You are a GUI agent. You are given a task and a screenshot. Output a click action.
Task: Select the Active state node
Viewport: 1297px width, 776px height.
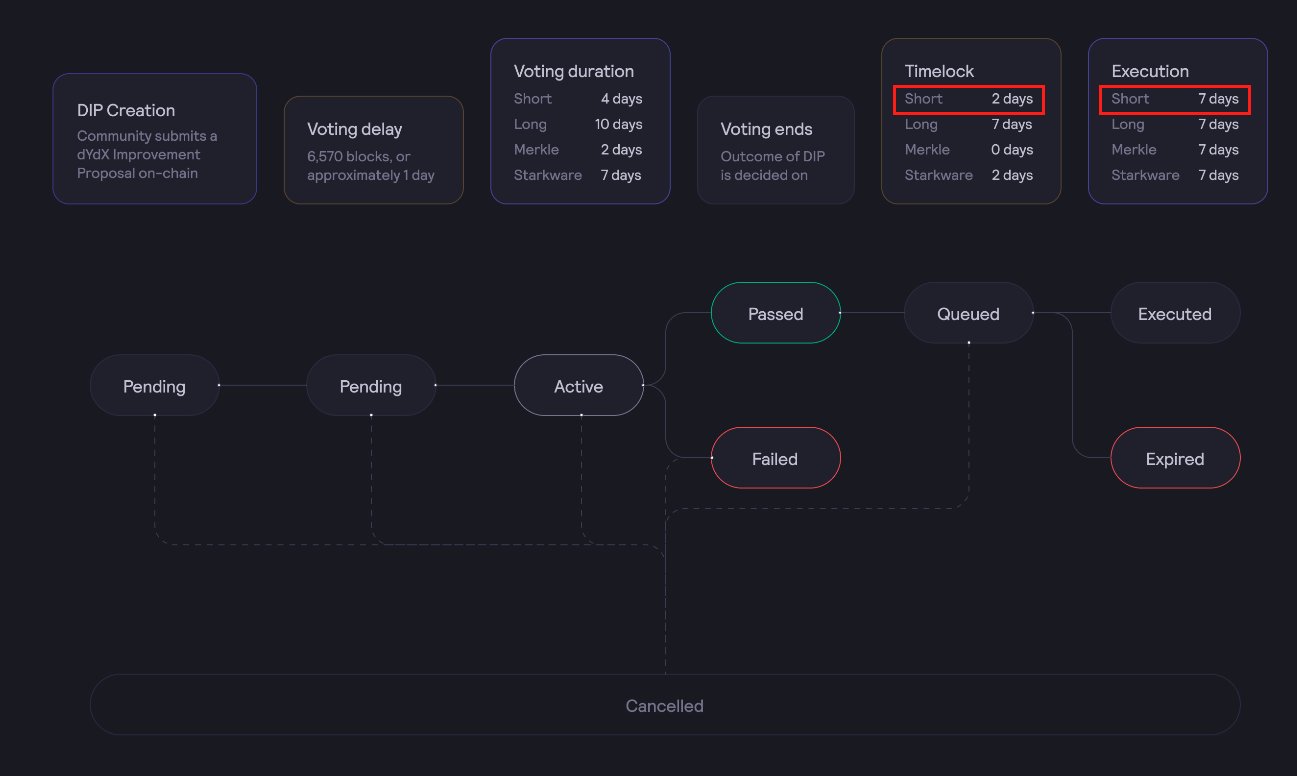pyautogui.click(x=578, y=385)
